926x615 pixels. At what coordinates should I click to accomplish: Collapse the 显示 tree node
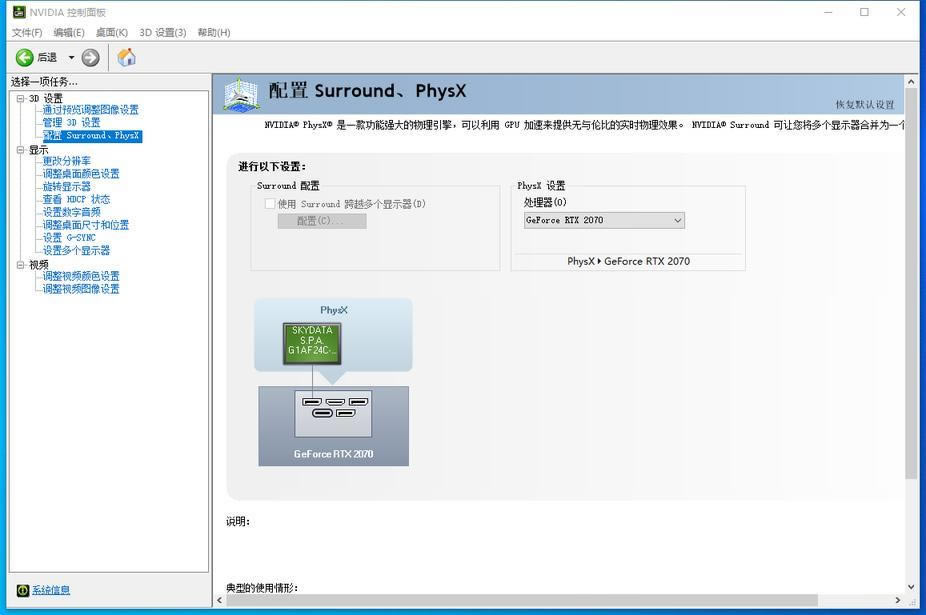20,150
